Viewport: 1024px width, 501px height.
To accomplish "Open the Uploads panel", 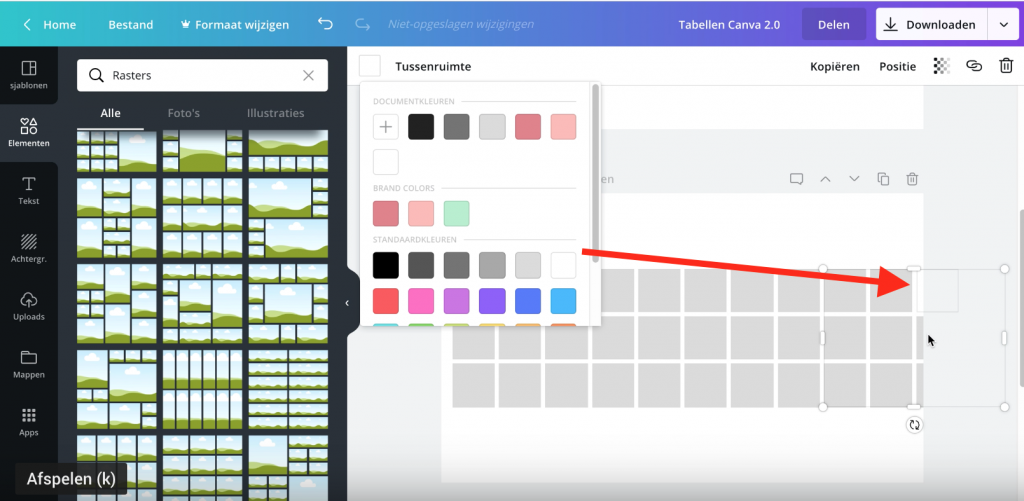I will pyautogui.click(x=28, y=306).
